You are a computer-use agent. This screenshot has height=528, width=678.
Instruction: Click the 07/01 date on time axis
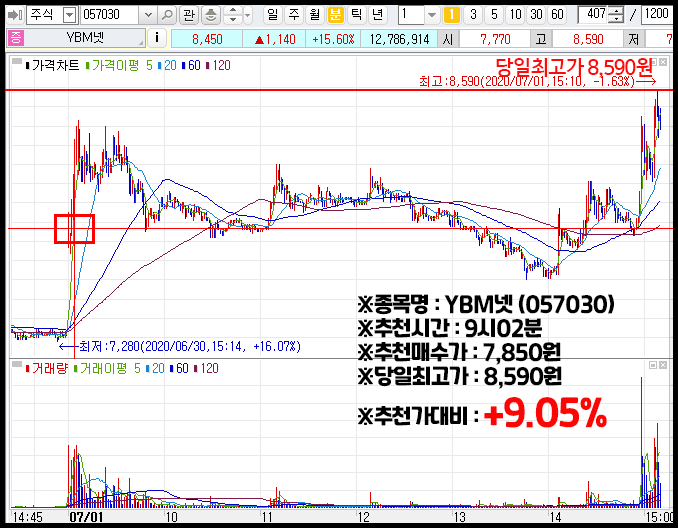pos(86,516)
